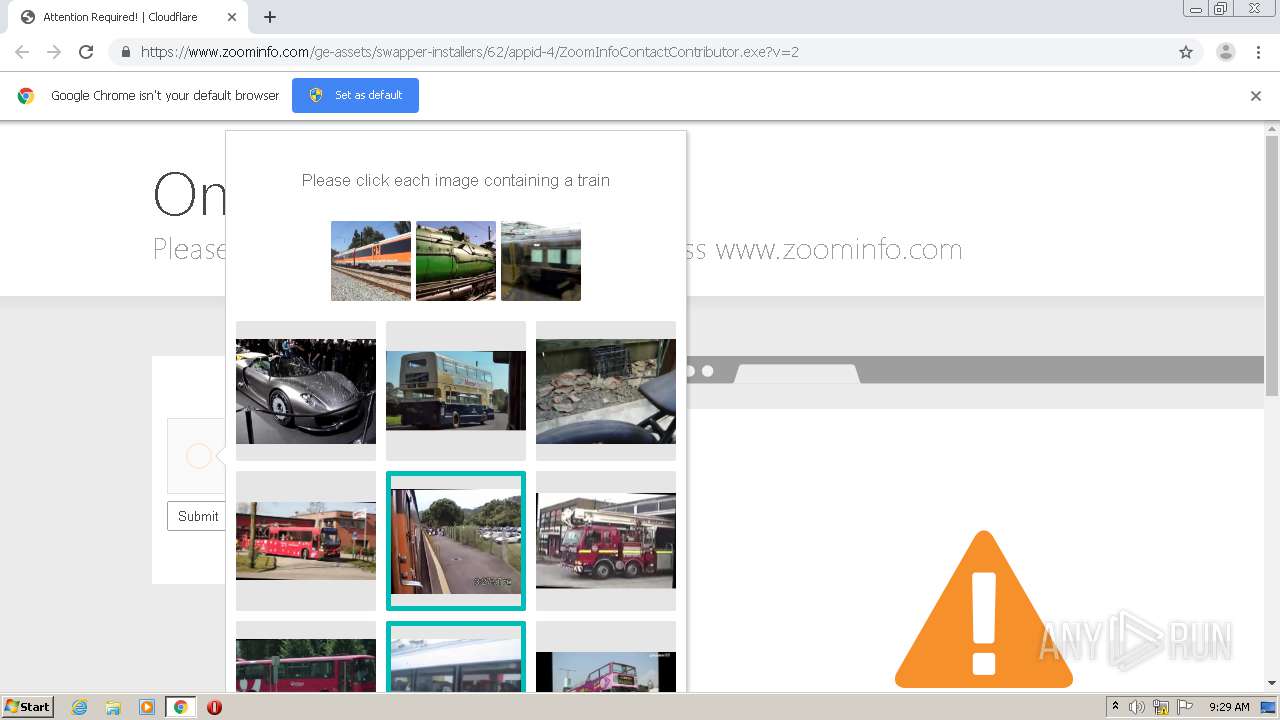Open Windows Explorer folder icon in taskbar
The height and width of the screenshot is (720, 1280).
pyautogui.click(x=113, y=707)
